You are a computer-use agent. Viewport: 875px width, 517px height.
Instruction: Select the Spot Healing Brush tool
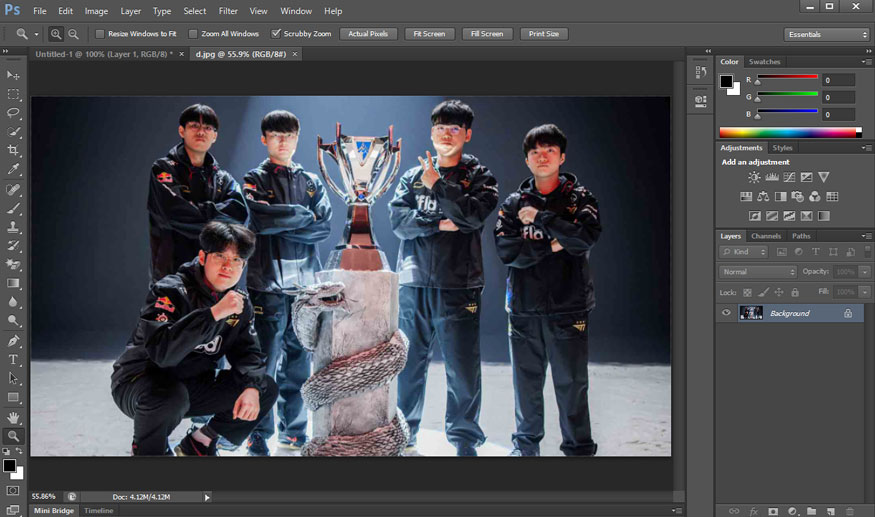click(13, 190)
